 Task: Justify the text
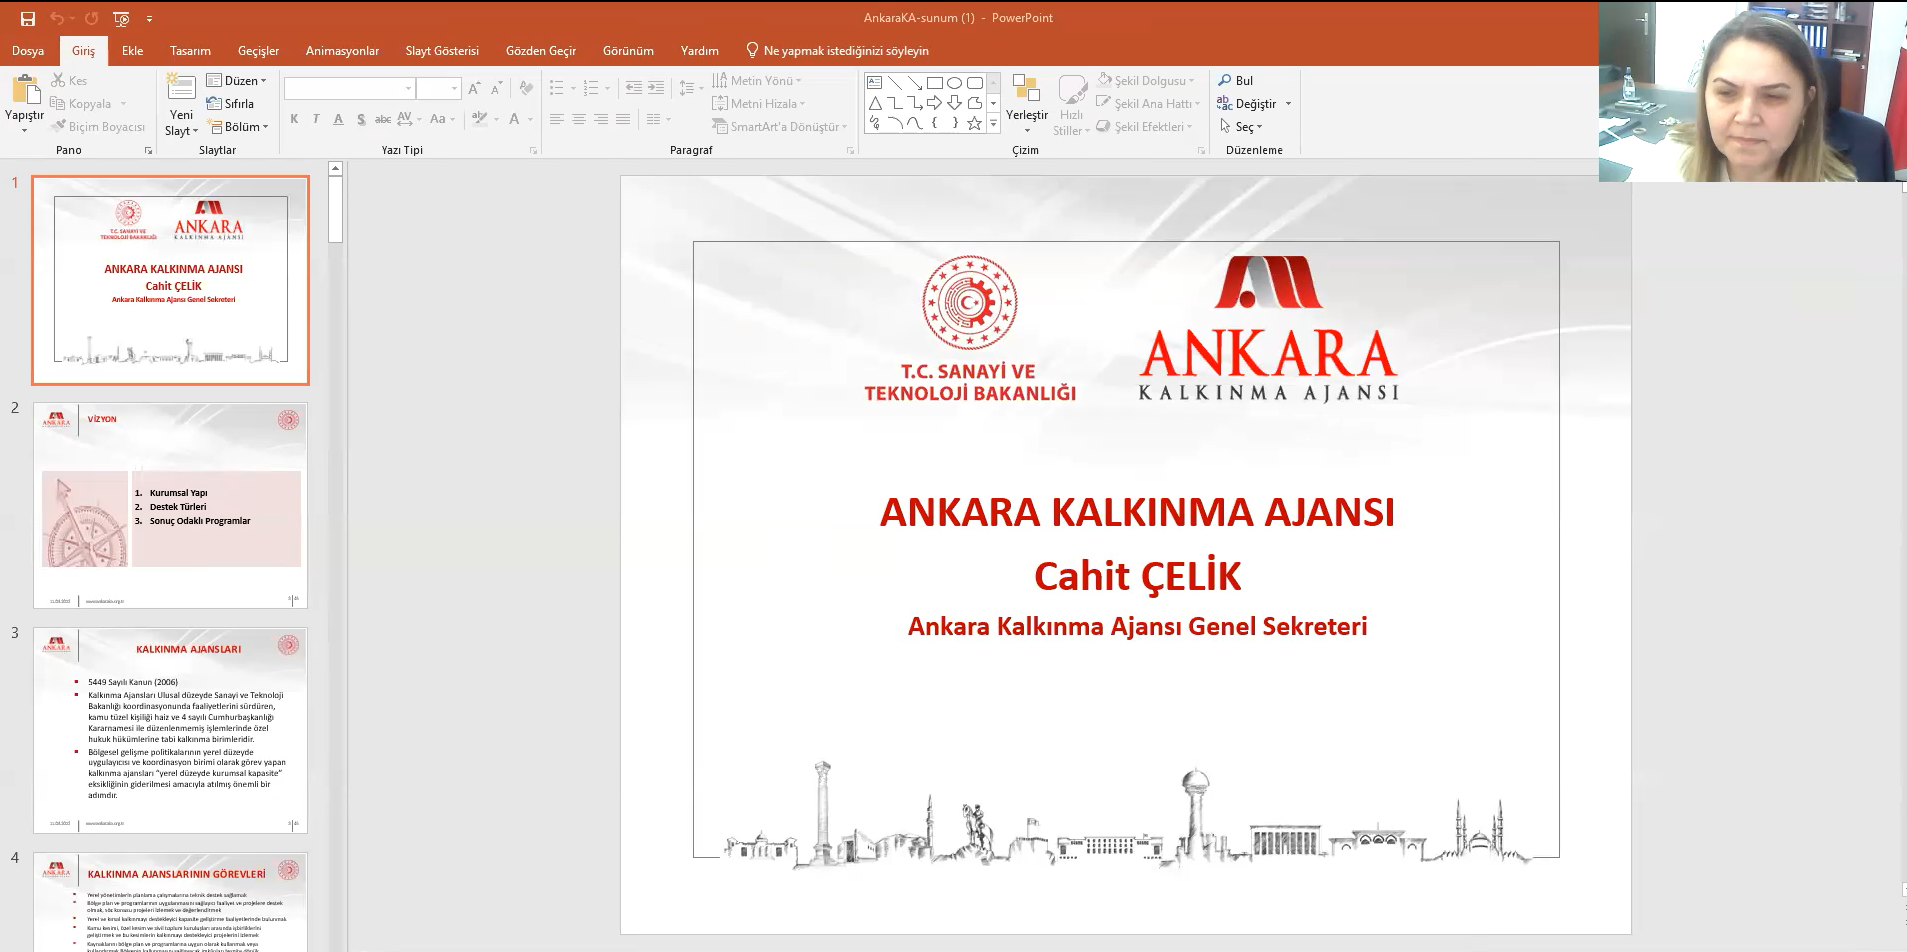tap(623, 119)
